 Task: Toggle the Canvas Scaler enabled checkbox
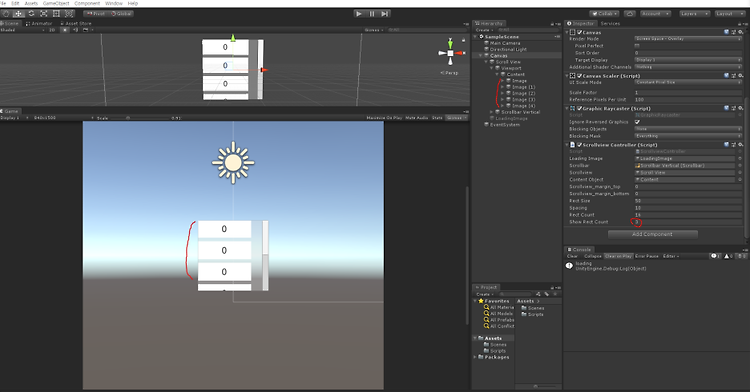coord(580,76)
